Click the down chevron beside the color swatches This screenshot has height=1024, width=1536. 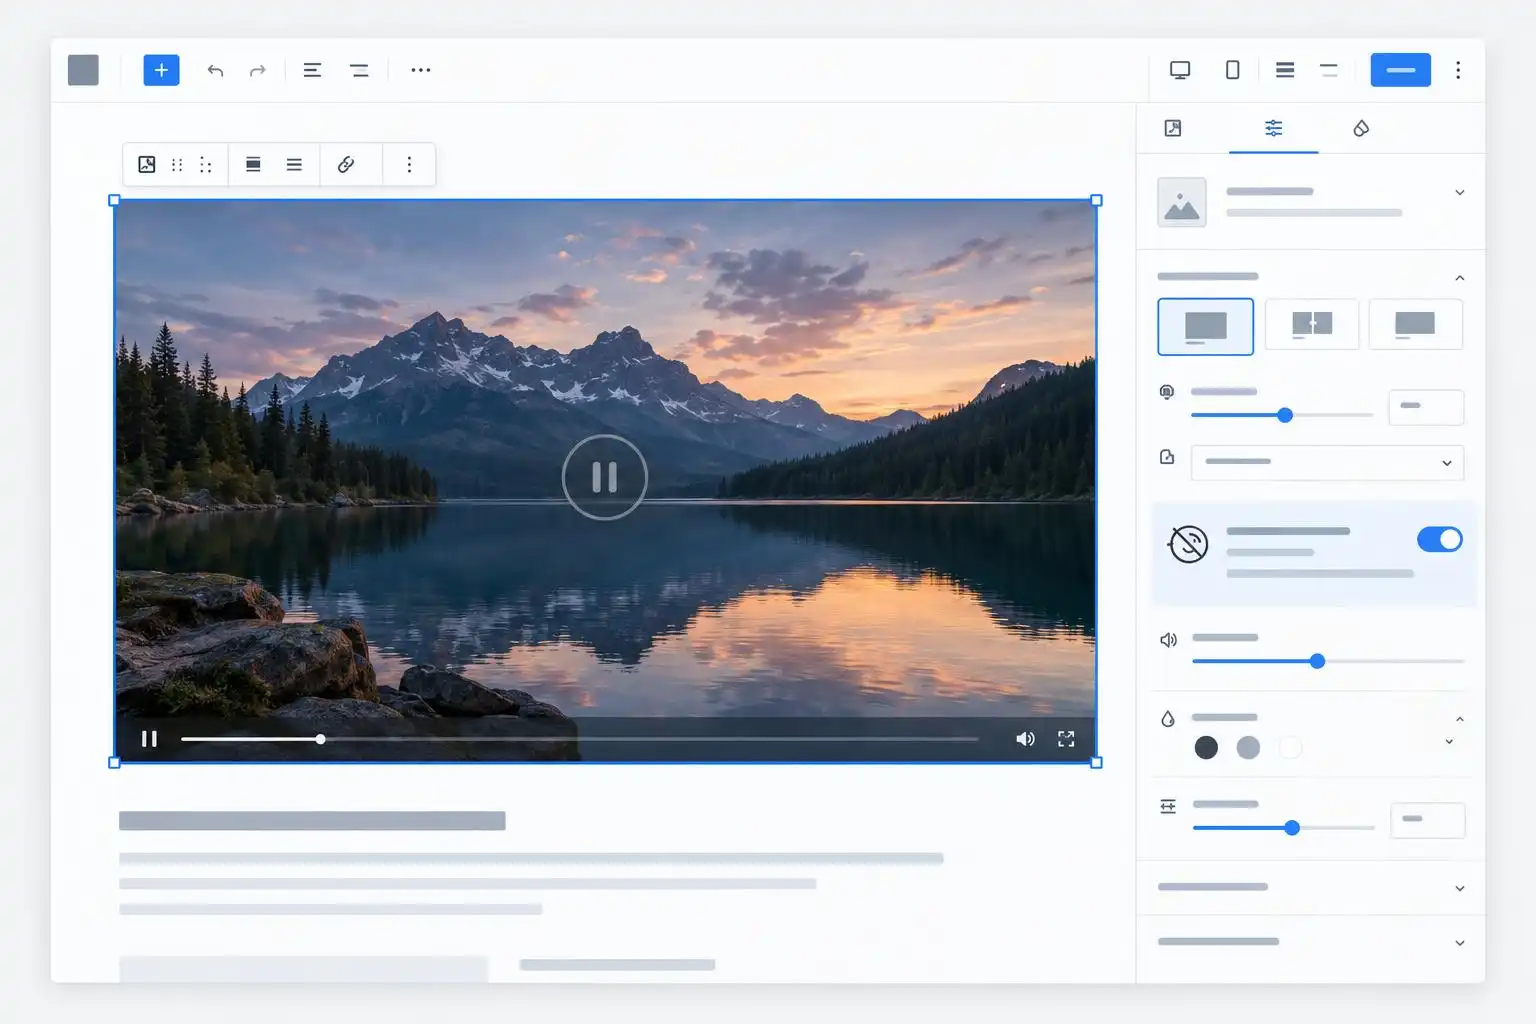pyautogui.click(x=1449, y=742)
